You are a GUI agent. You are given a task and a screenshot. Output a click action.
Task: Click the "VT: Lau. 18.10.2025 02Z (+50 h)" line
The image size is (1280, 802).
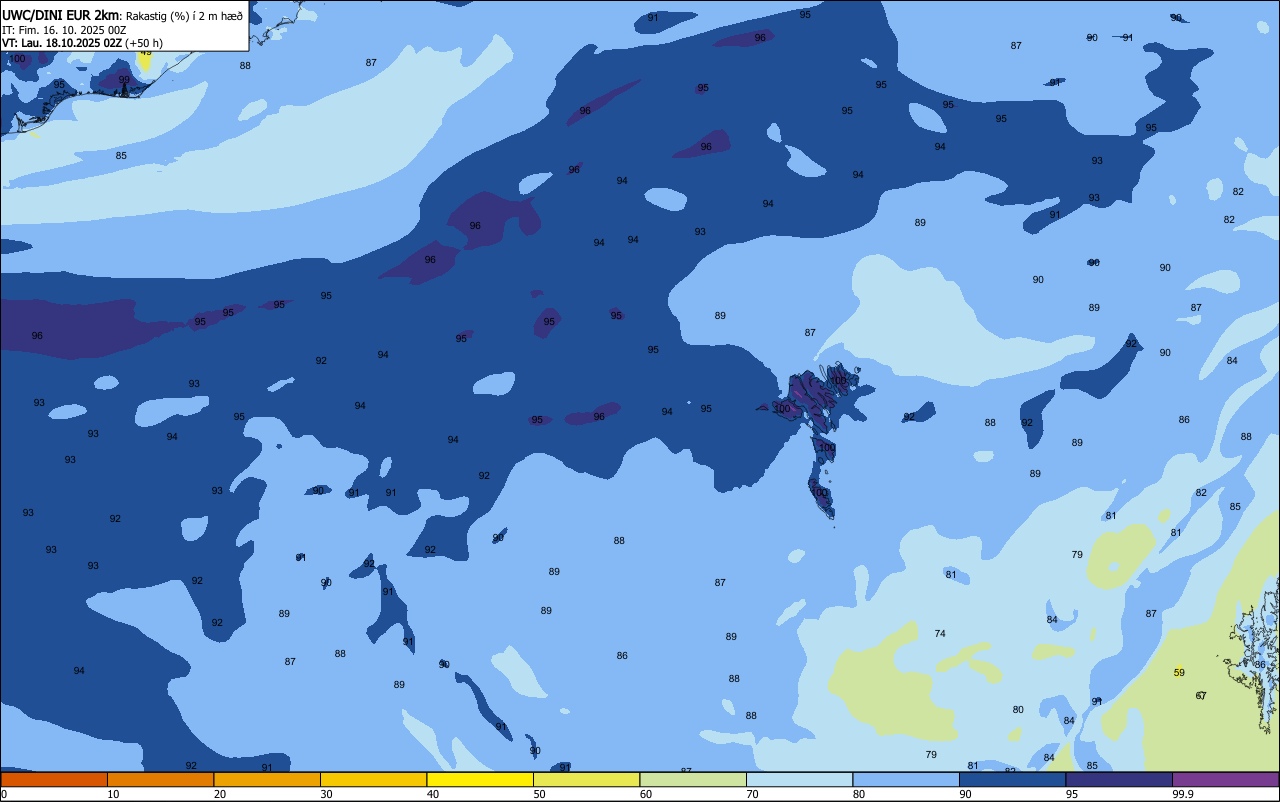click(x=82, y=43)
